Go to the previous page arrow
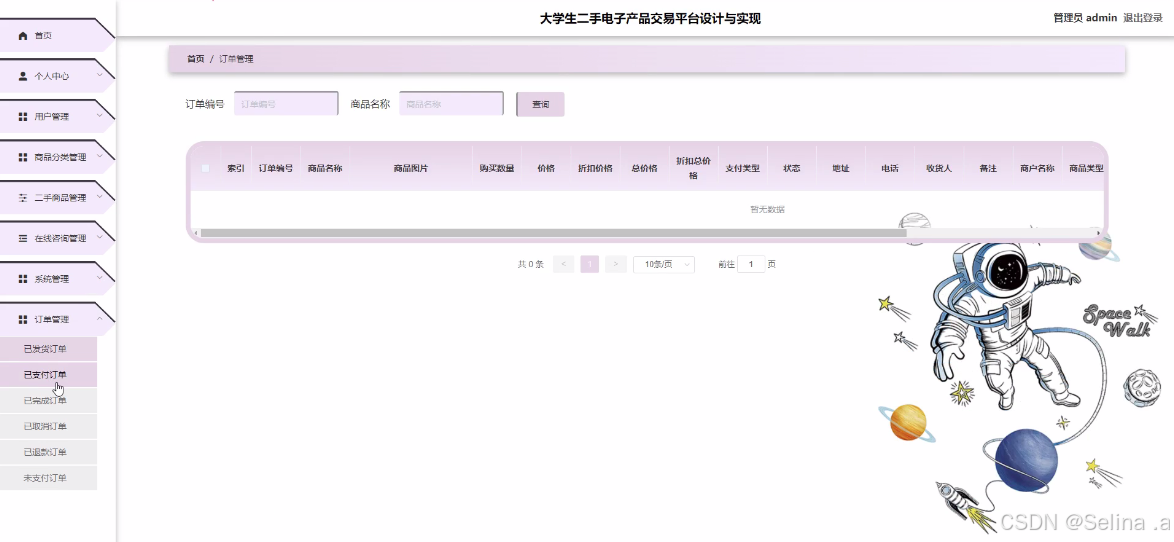The width and height of the screenshot is (1174, 542). tap(563, 264)
